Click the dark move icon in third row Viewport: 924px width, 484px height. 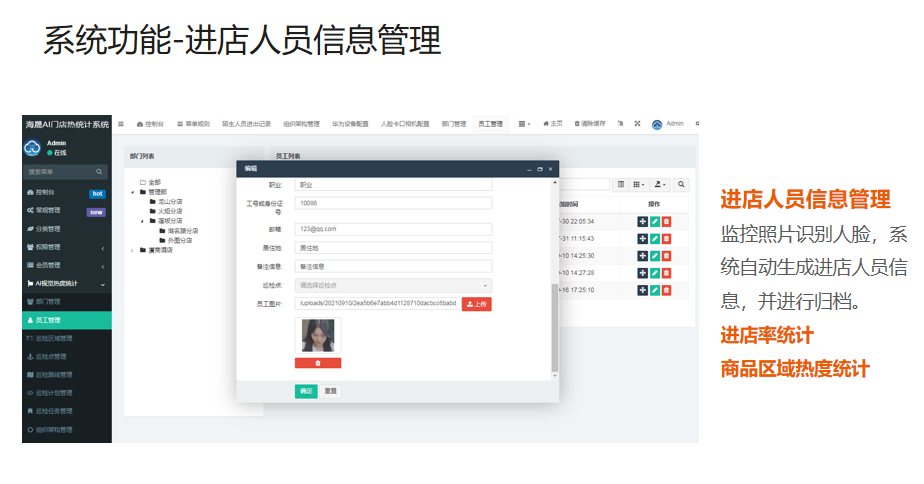click(x=643, y=255)
